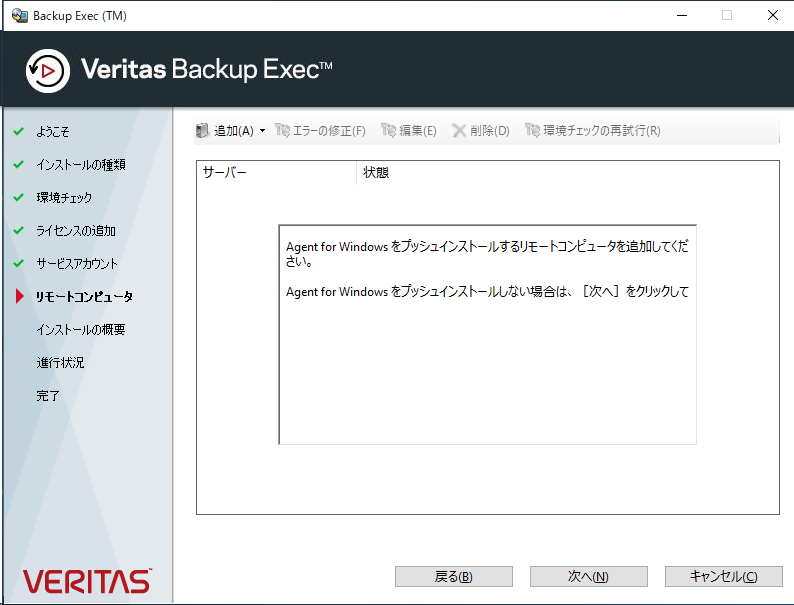The image size is (794, 605).
Task: Click the 編集(E) toolbar icon
Action: tap(388, 131)
